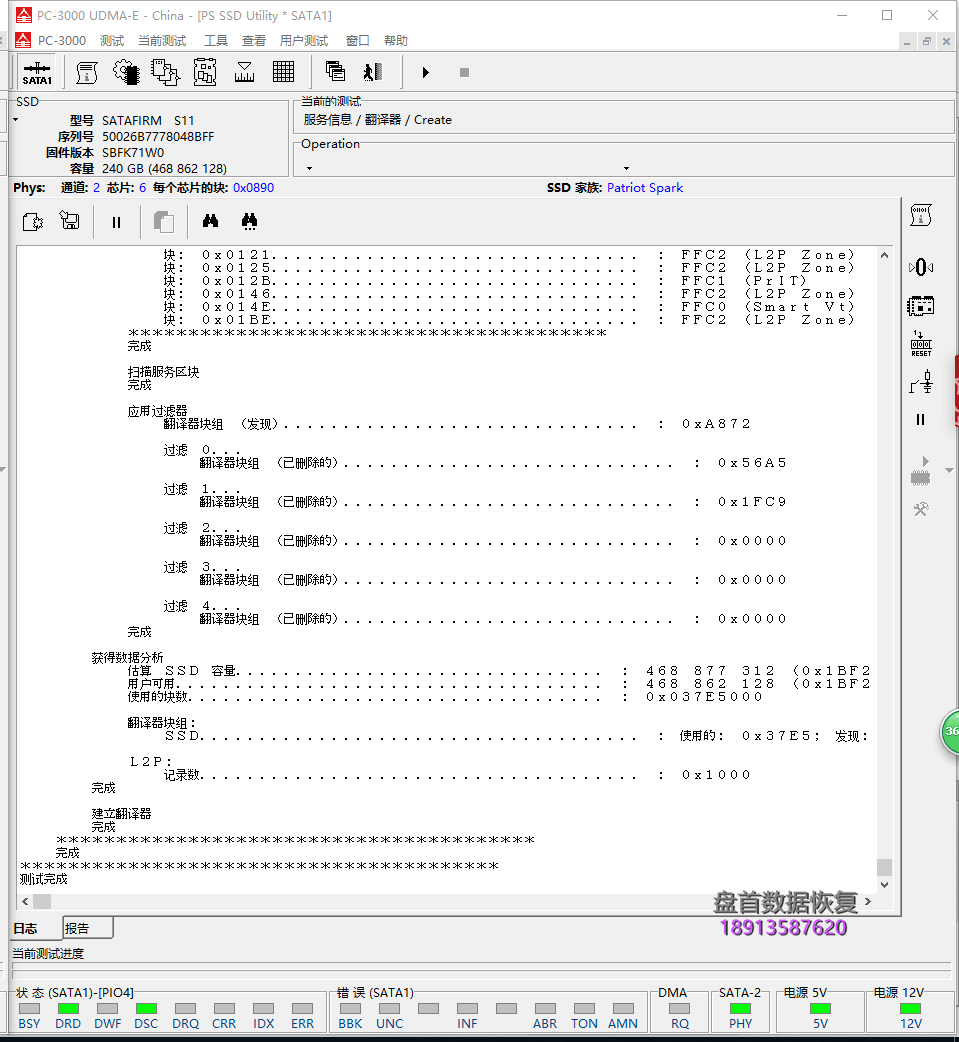Click the 0x0890 blocks per chip value
The height and width of the screenshot is (1042, 959).
point(253,188)
